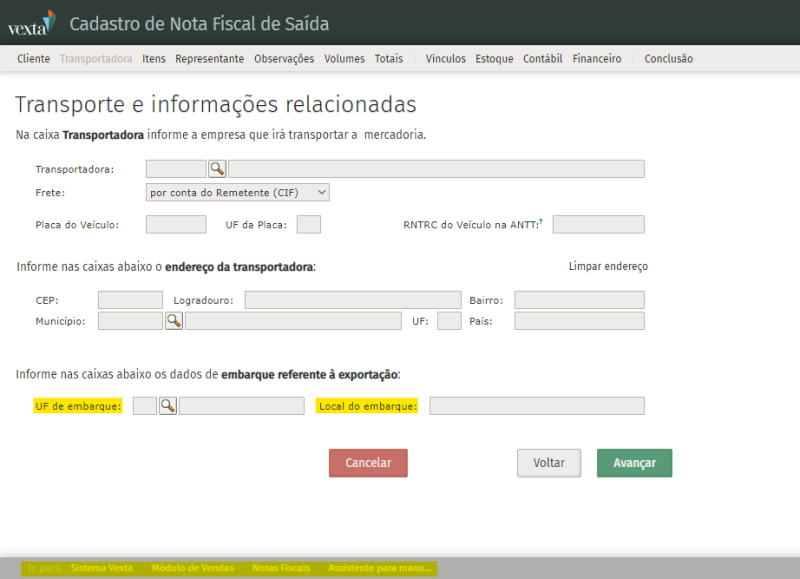This screenshot has height=579, width=800.
Task: Select the Logradouro text box
Action: (353, 300)
